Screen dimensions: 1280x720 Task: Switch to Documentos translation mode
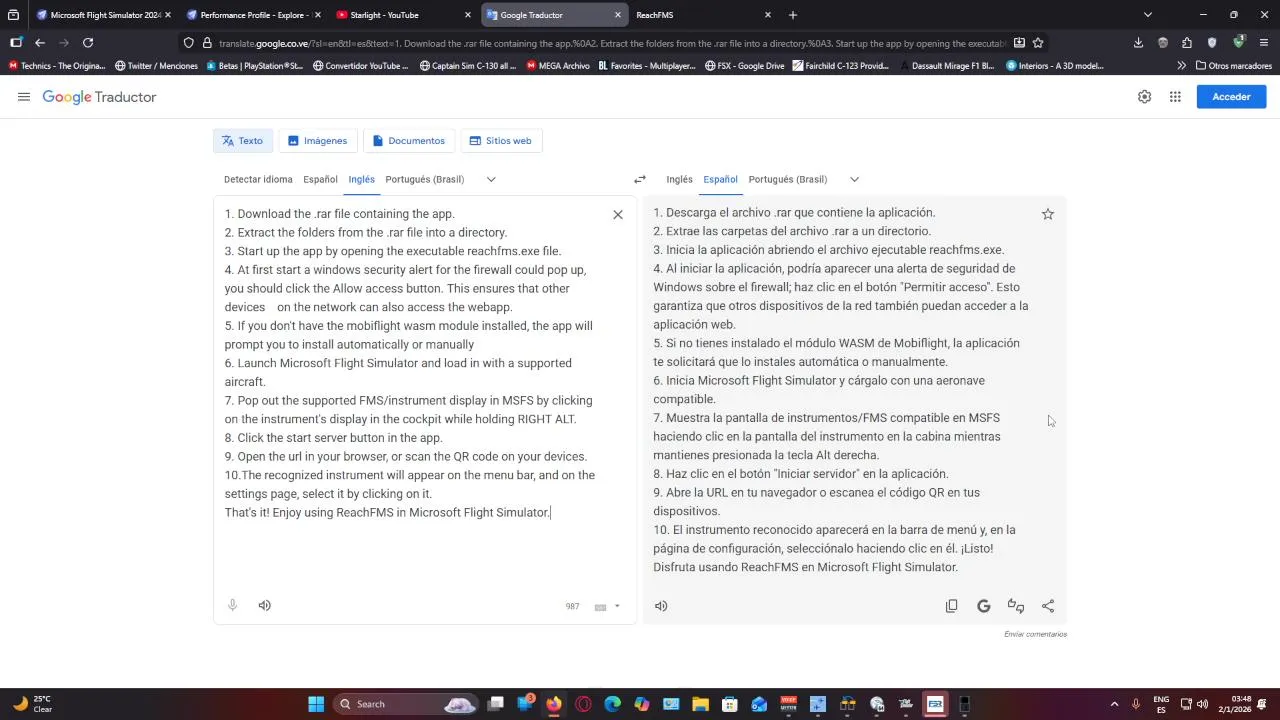408,141
